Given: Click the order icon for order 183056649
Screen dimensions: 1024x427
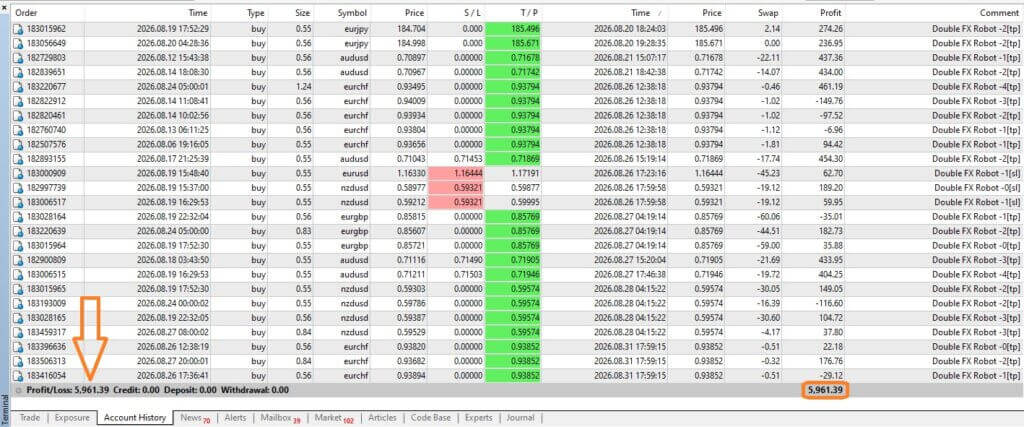Looking at the screenshot, I should click(18, 43).
